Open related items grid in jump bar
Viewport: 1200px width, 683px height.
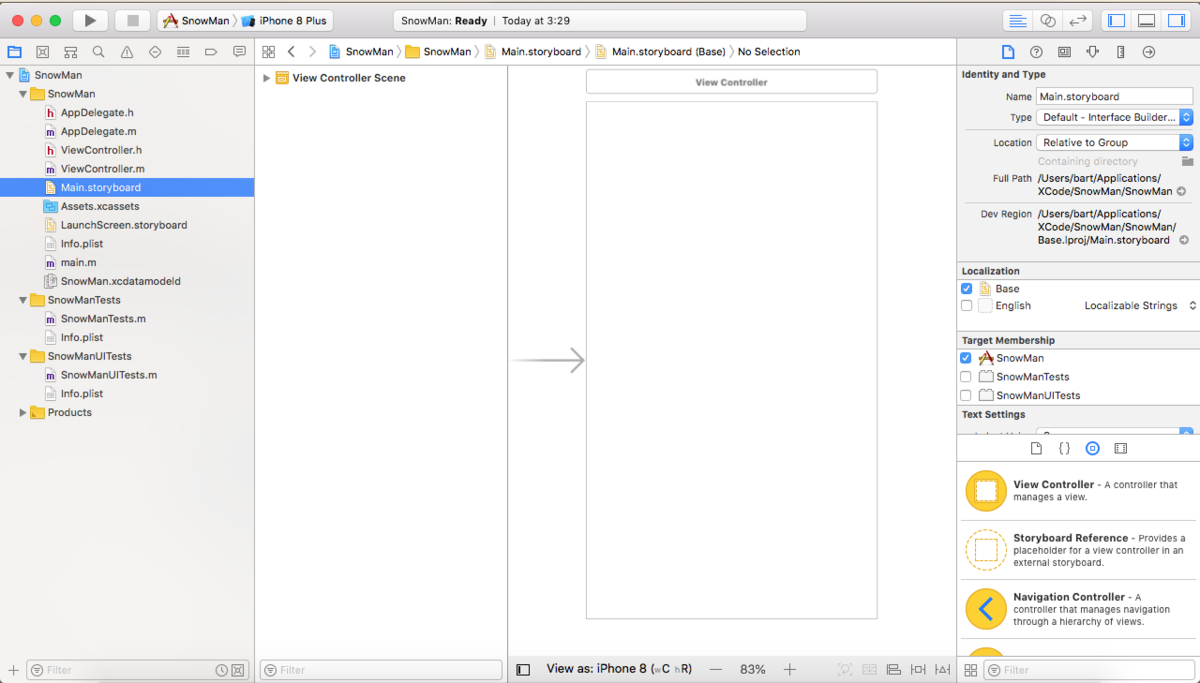point(268,51)
